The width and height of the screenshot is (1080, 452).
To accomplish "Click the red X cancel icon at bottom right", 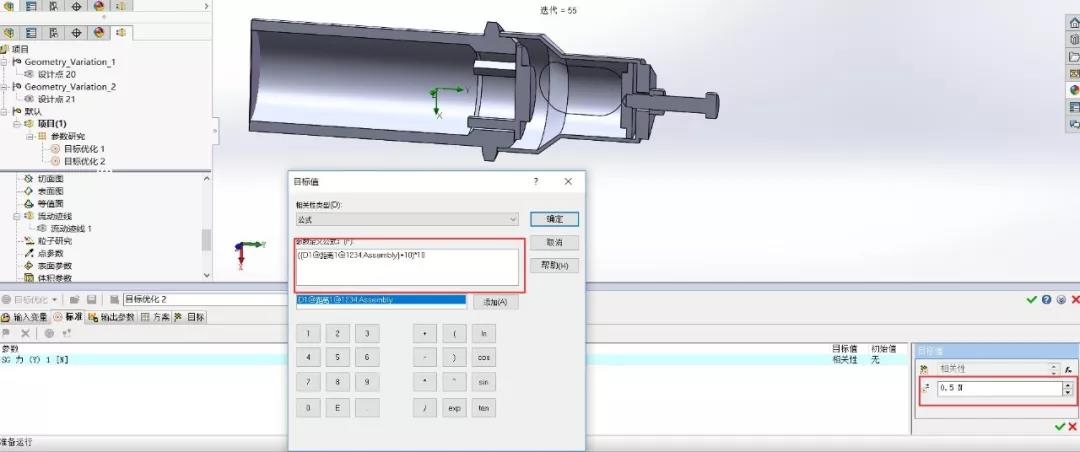I will (1073, 427).
